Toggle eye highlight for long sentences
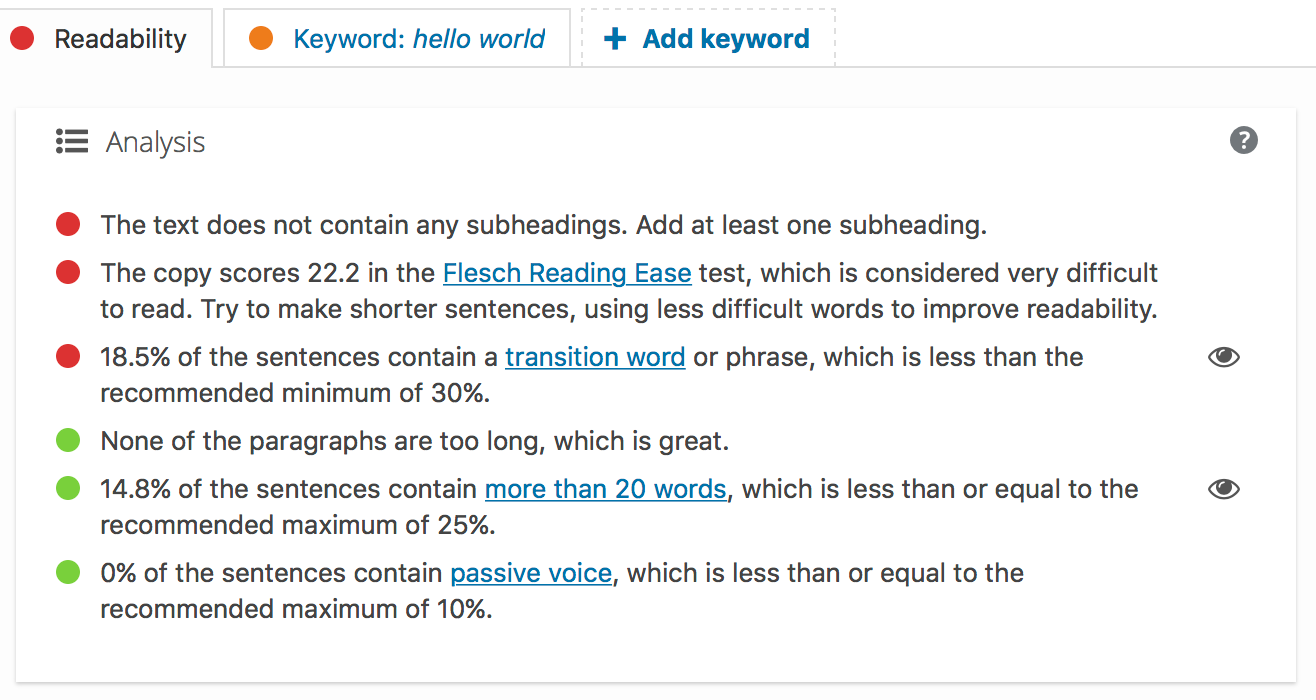This screenshot has width=1316, height=700. point(1224,489)
